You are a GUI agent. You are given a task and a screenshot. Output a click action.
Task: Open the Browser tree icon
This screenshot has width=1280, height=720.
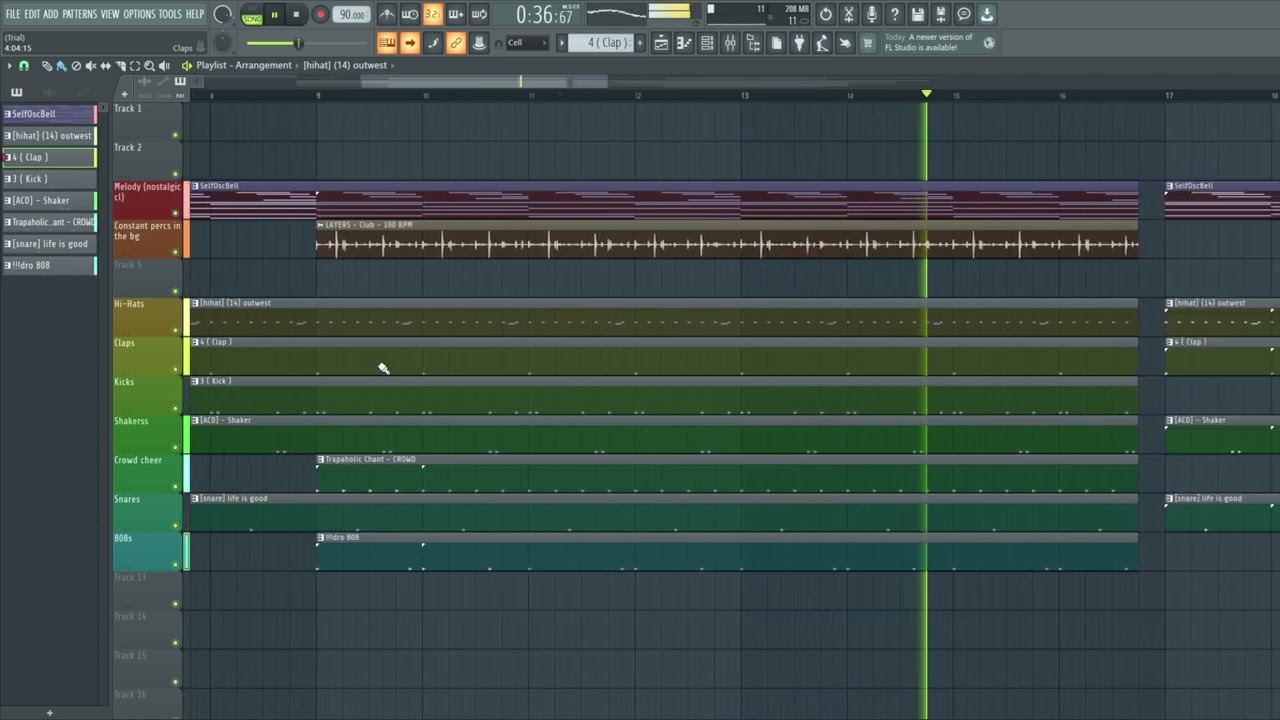pyautogui.click(x=753, y=43)
